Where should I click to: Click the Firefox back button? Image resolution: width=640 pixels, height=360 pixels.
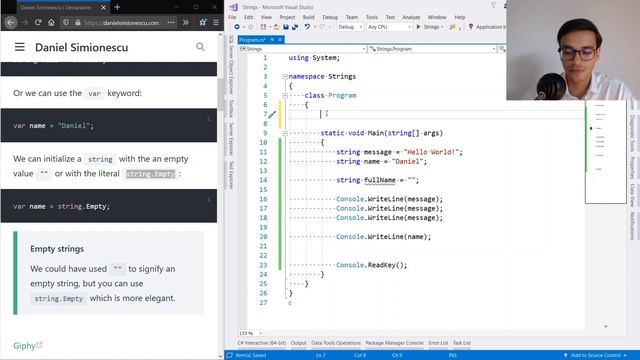(x=11, y=22)
